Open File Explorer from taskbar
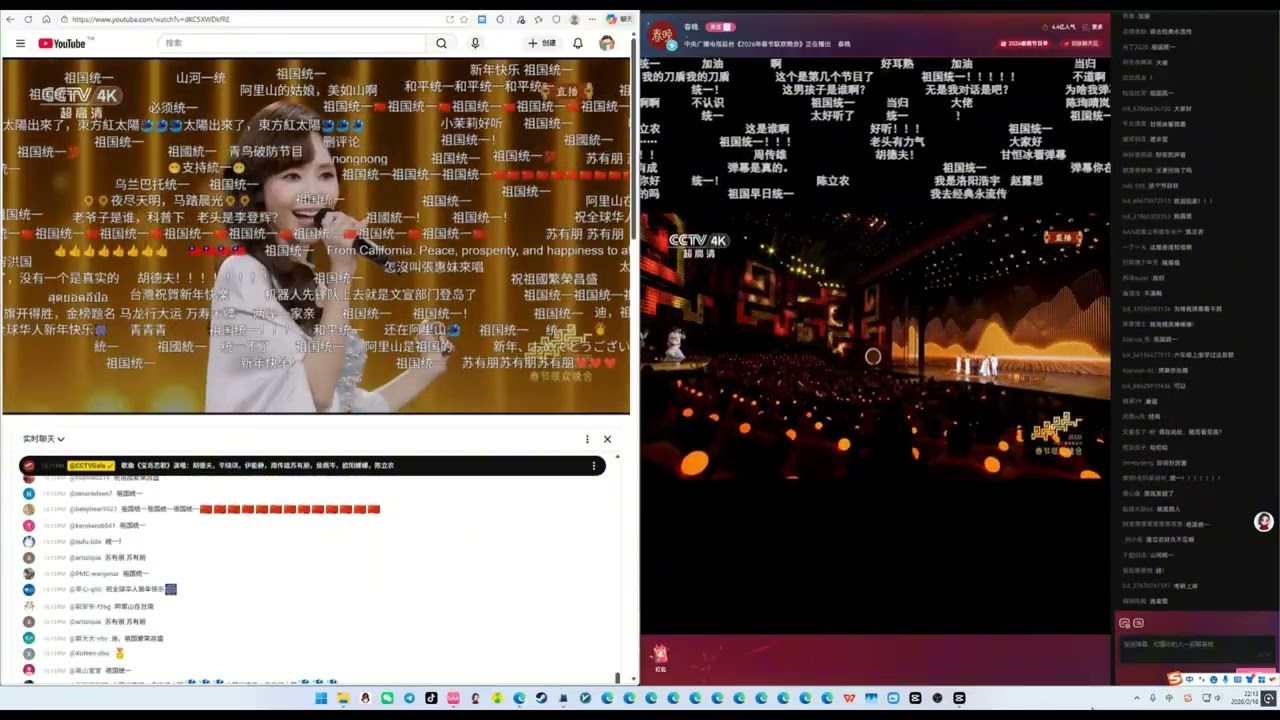Viewport: 1280px width, 720px height. (x=343, y=698)
